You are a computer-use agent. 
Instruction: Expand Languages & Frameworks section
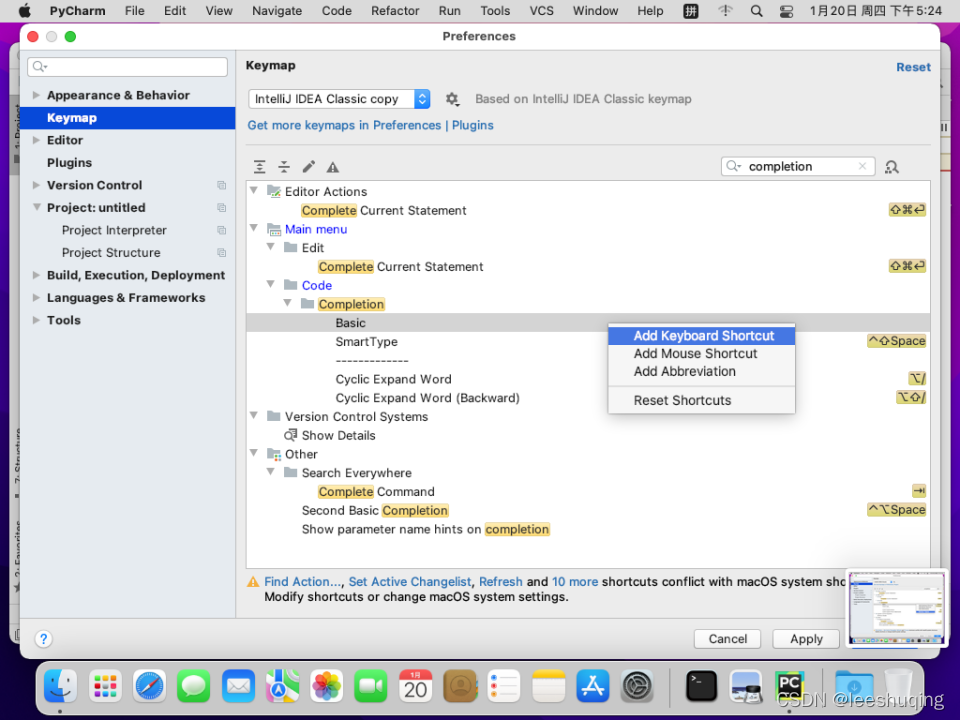(36, 298)
